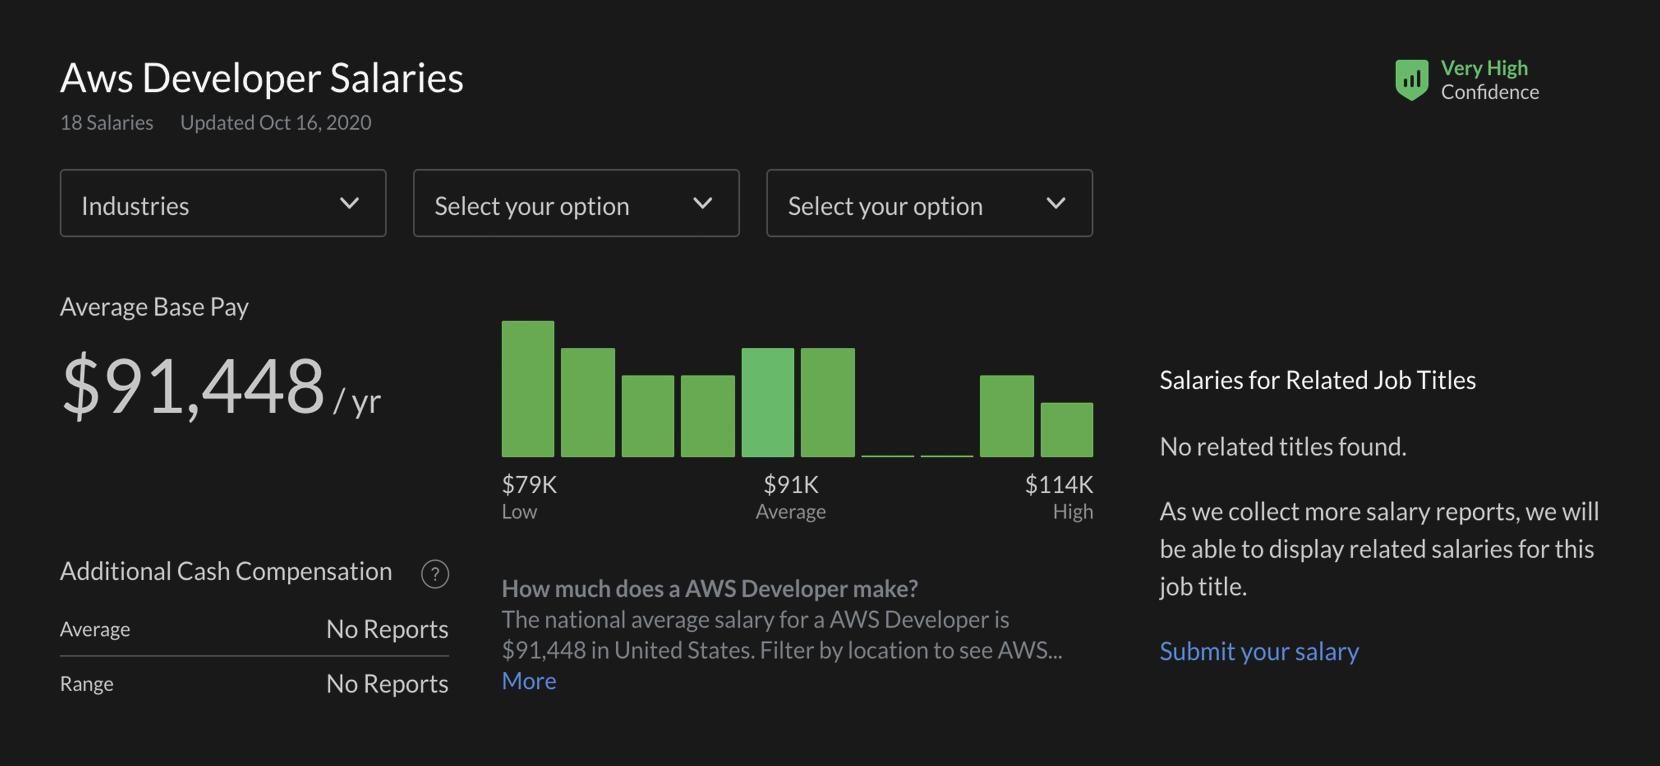Click the $114K High label

tap(1059, 497)
